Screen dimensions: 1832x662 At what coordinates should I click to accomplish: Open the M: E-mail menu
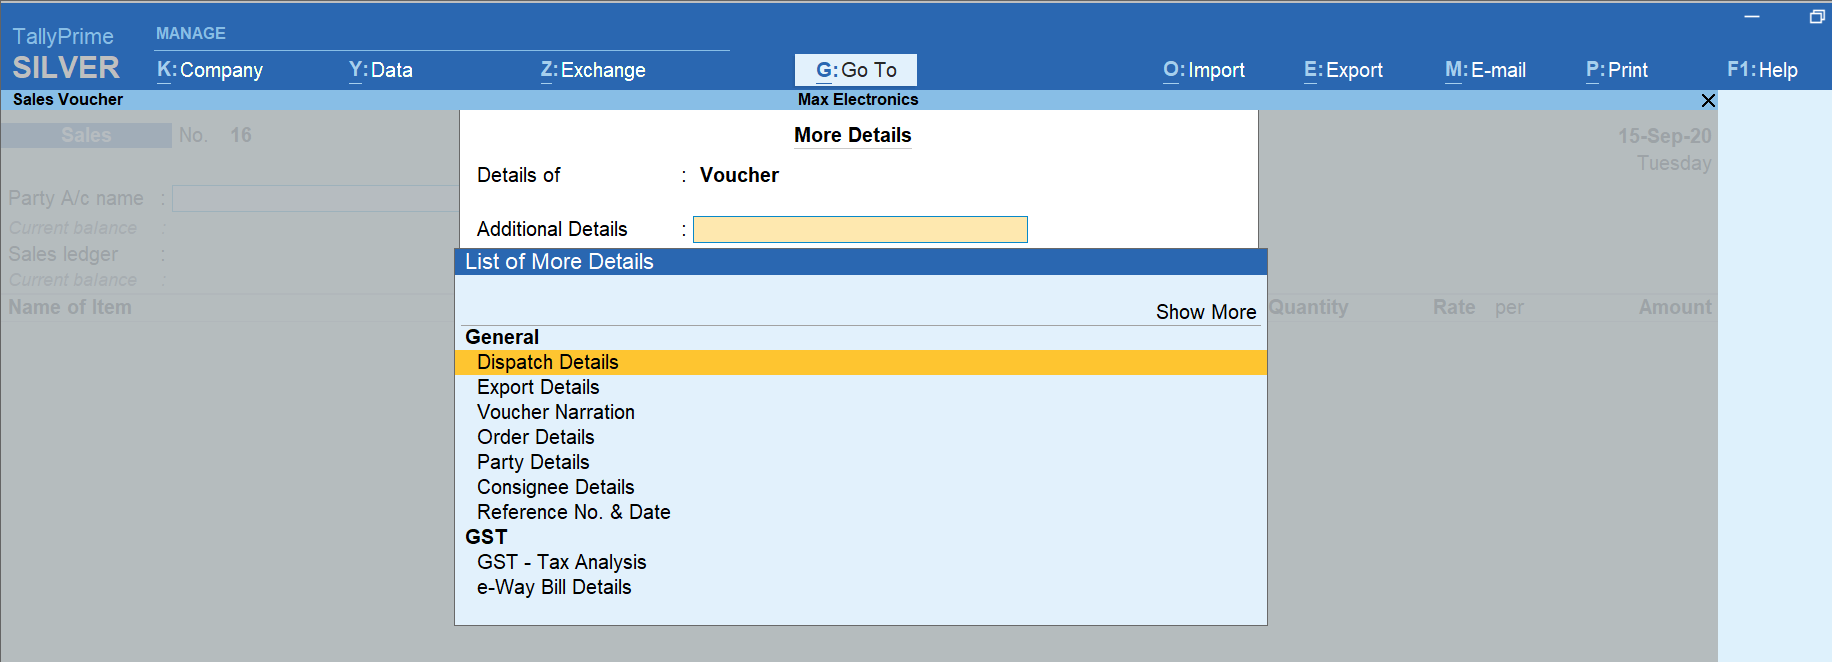click(x=1485, y=70)
